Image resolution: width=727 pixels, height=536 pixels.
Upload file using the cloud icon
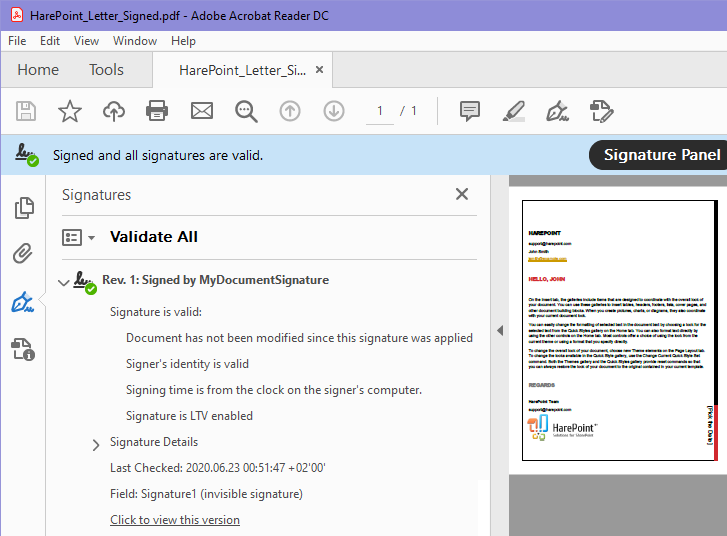[114, 111]
